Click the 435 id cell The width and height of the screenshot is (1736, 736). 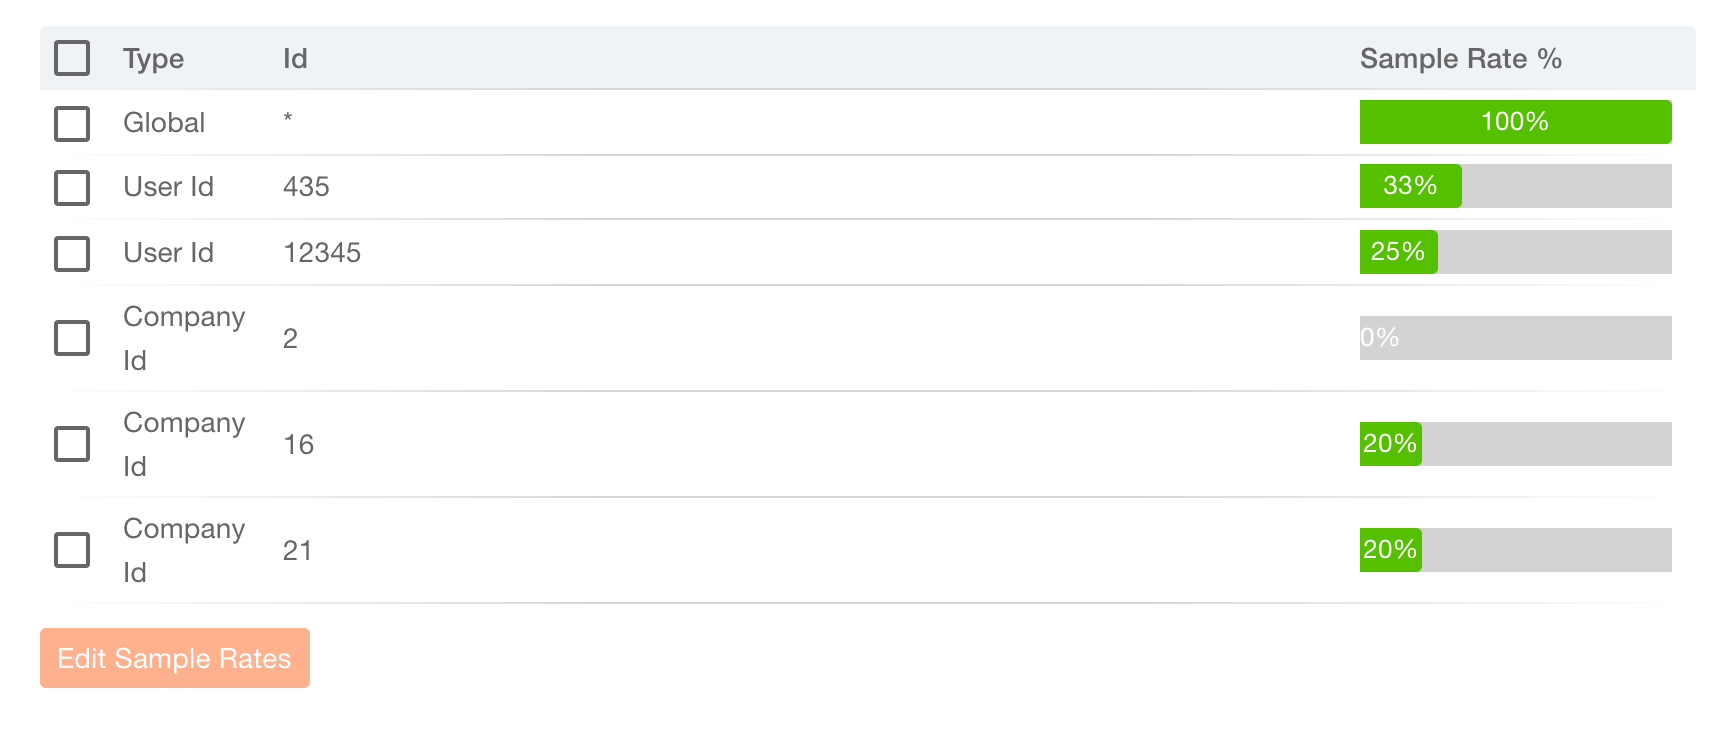pos(306,187)
